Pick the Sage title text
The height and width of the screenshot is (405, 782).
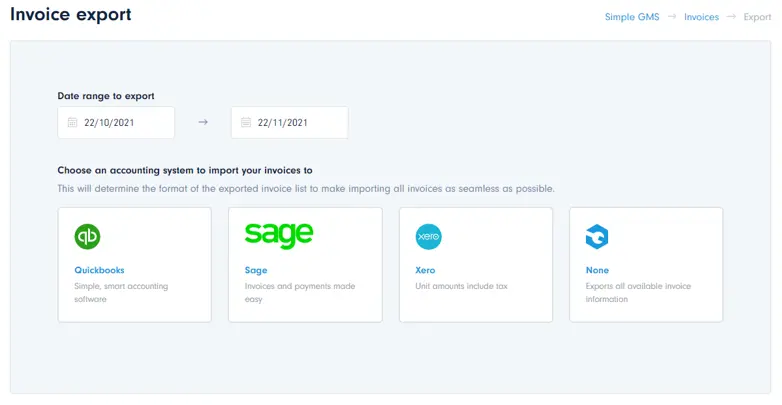tap(256, 270)
